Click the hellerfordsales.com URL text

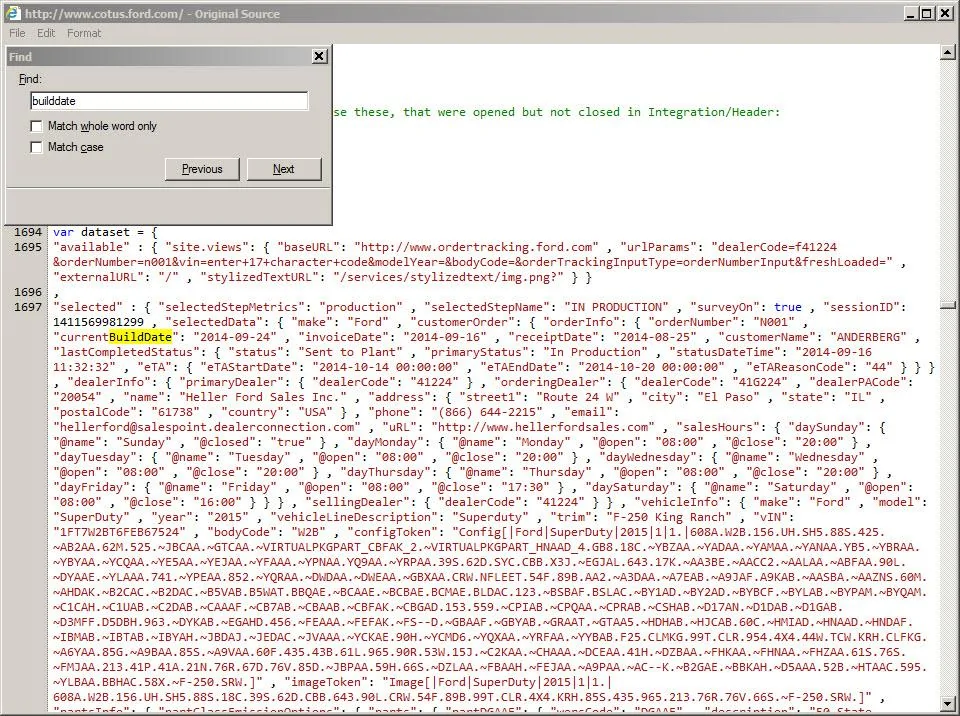[543, 427]
